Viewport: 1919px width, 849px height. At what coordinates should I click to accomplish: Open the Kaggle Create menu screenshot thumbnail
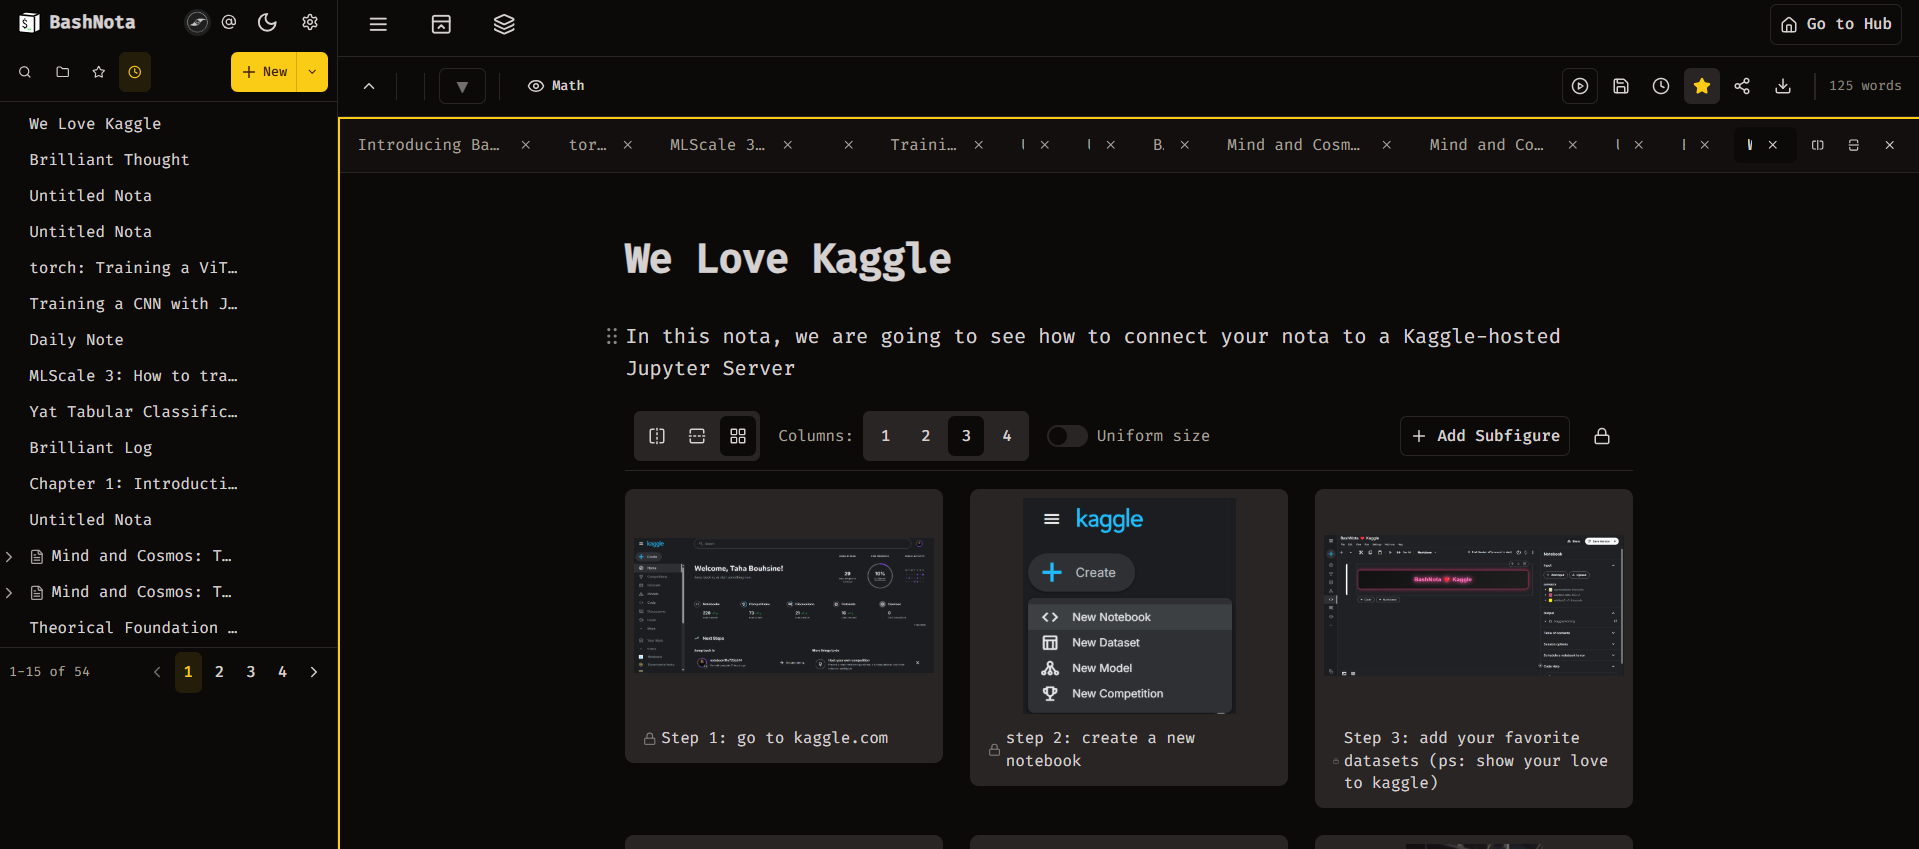[1129, 606]
